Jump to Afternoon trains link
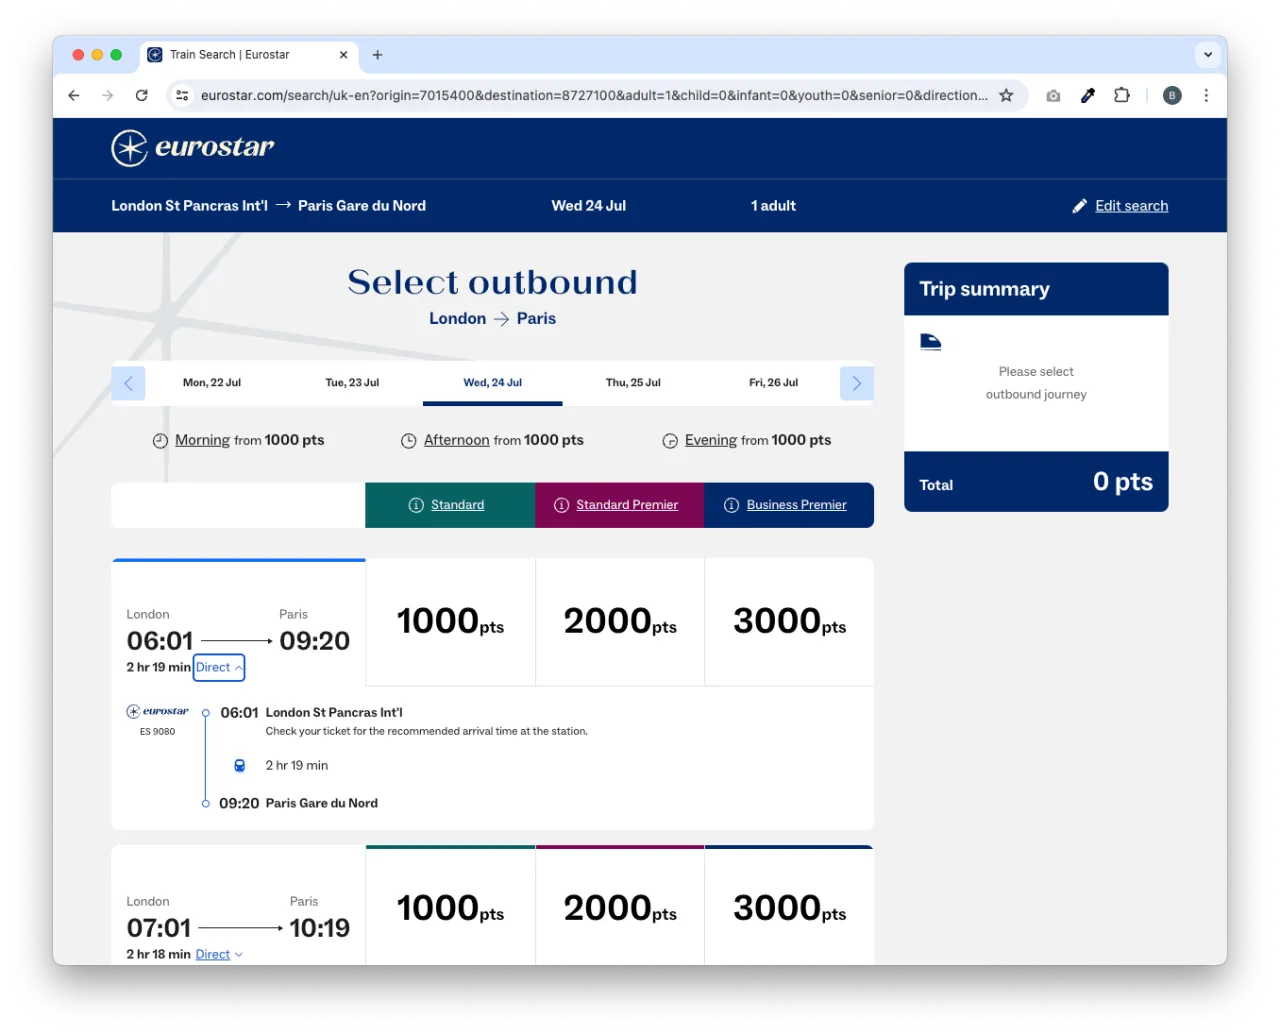Viewport: 1280px width, 1035px height. point(456,440)
